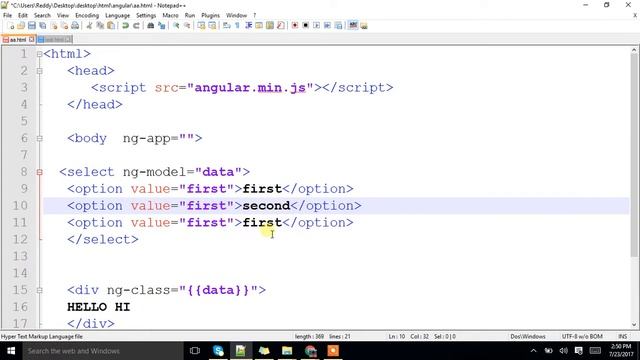Open the Window menu
640x360 pixels.
point(236,15)
